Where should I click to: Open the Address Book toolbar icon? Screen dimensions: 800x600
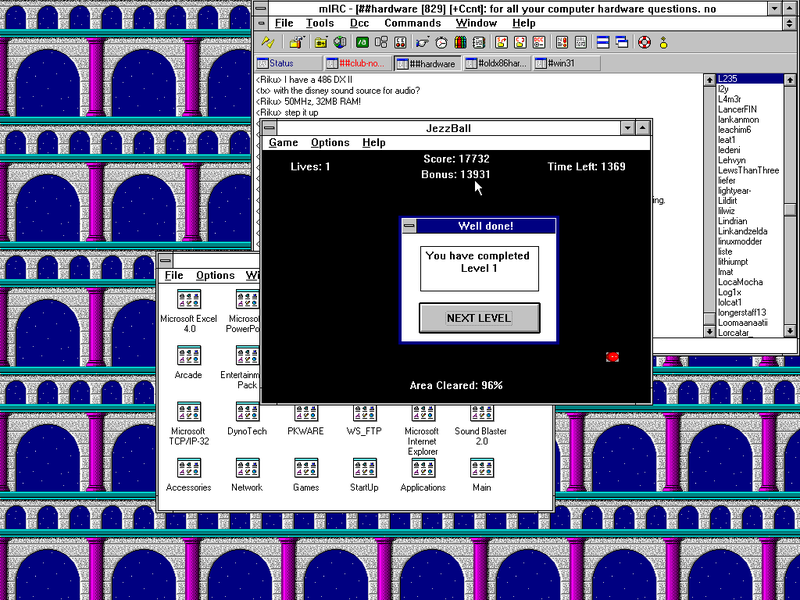(x=479, y=43)
